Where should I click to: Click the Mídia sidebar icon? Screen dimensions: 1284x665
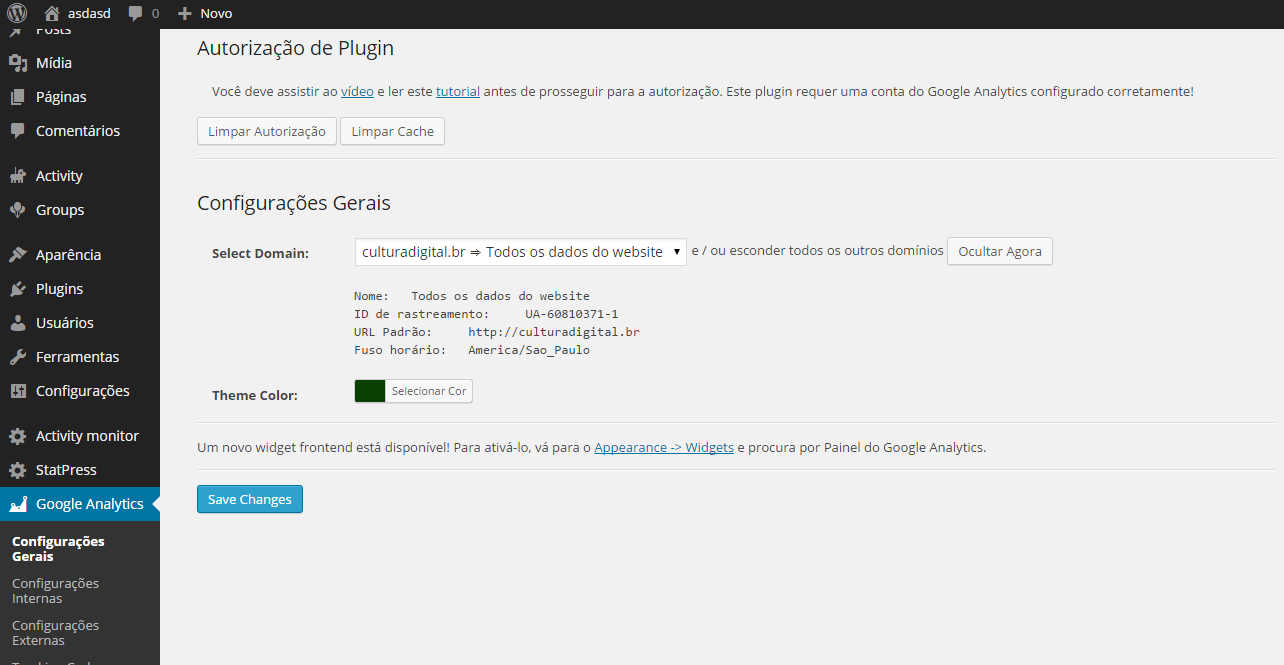(x=17, y=63)
